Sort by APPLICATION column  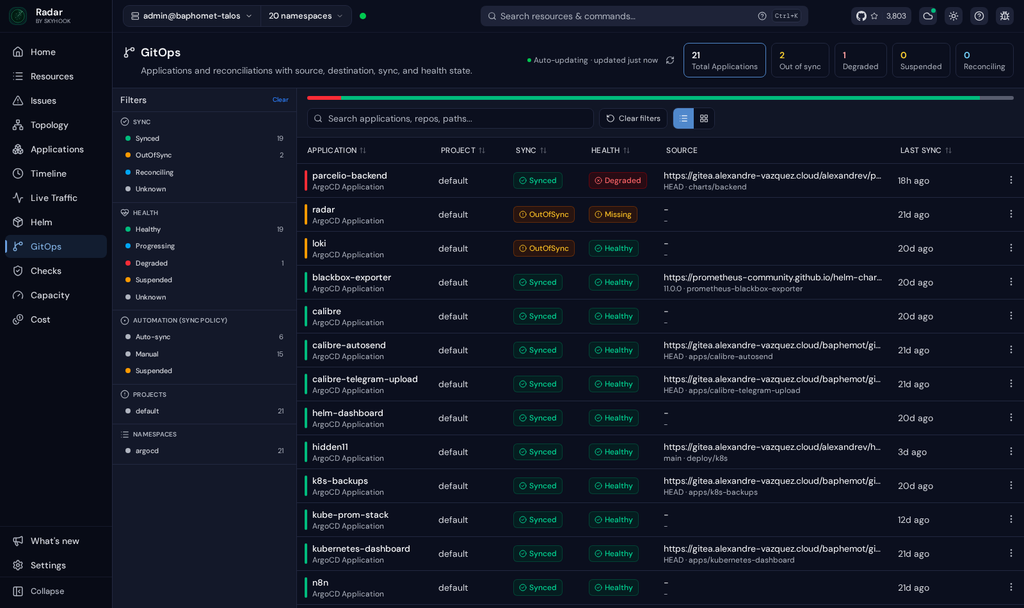[x=336, y=150]
